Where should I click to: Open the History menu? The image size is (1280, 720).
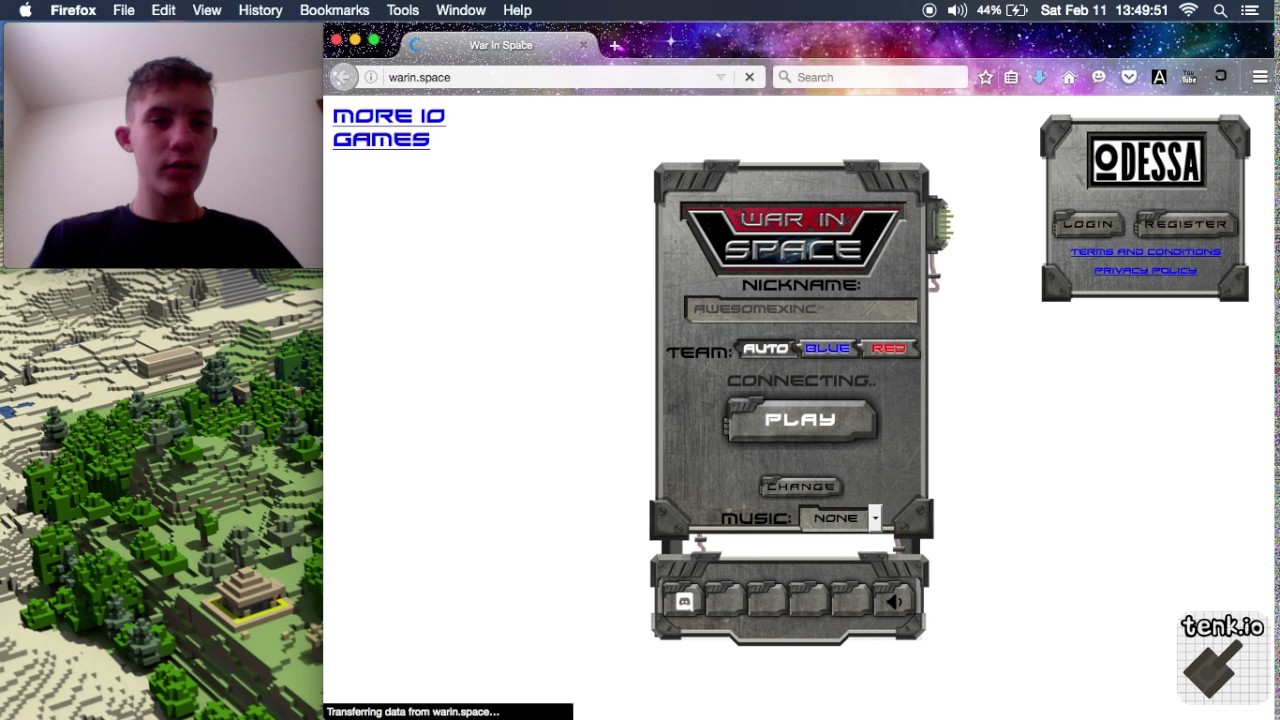260,10
